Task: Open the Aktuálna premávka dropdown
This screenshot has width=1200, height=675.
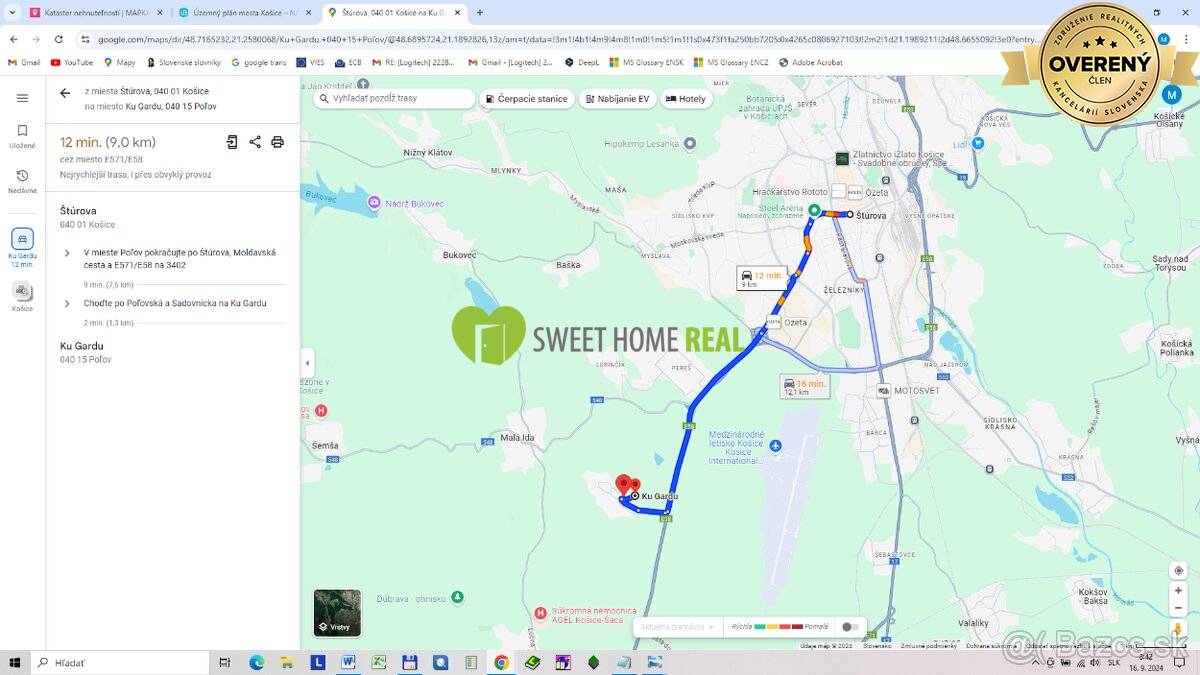Action: pos(677,627)
